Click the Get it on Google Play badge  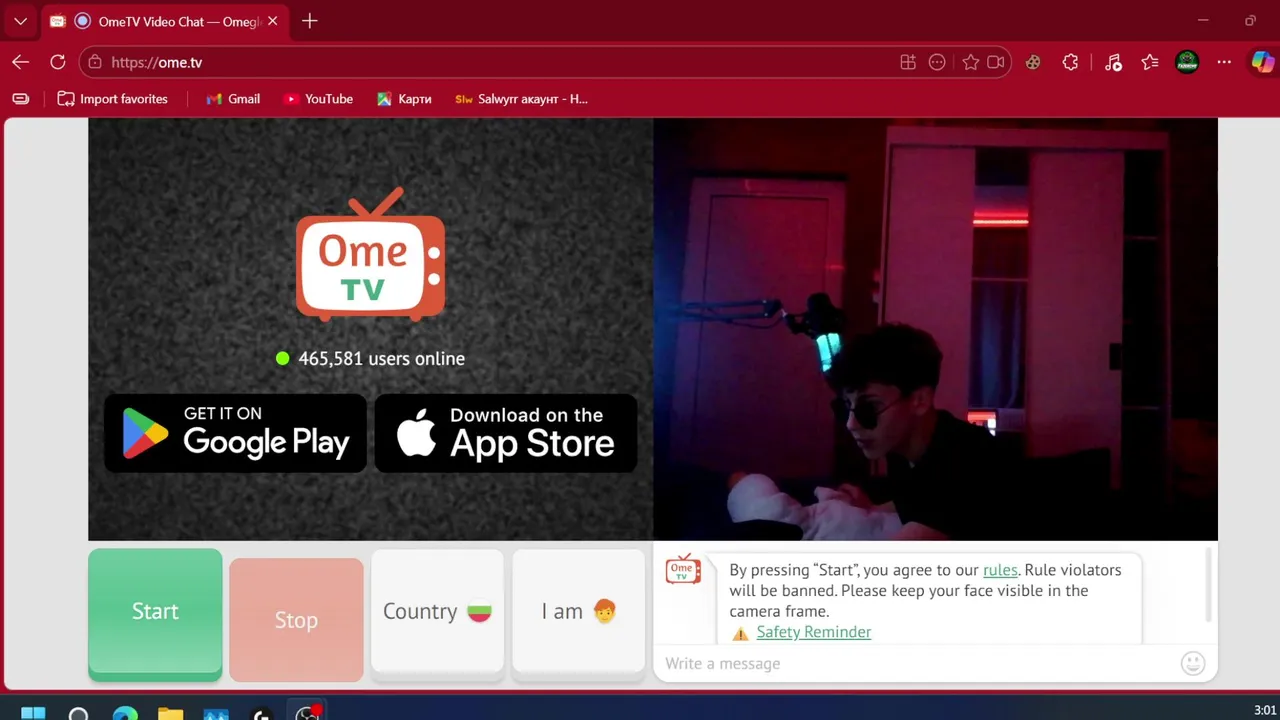coord(235,433)
